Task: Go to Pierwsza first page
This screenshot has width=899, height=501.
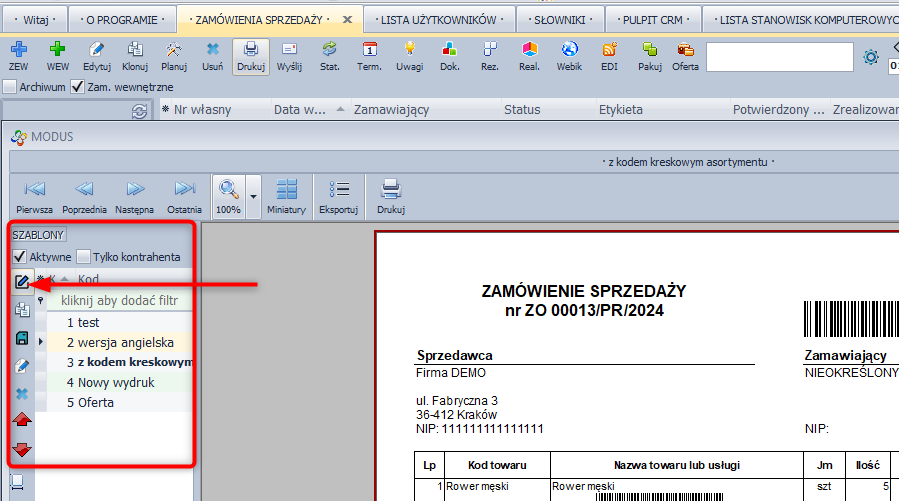Action: point(34,197)
